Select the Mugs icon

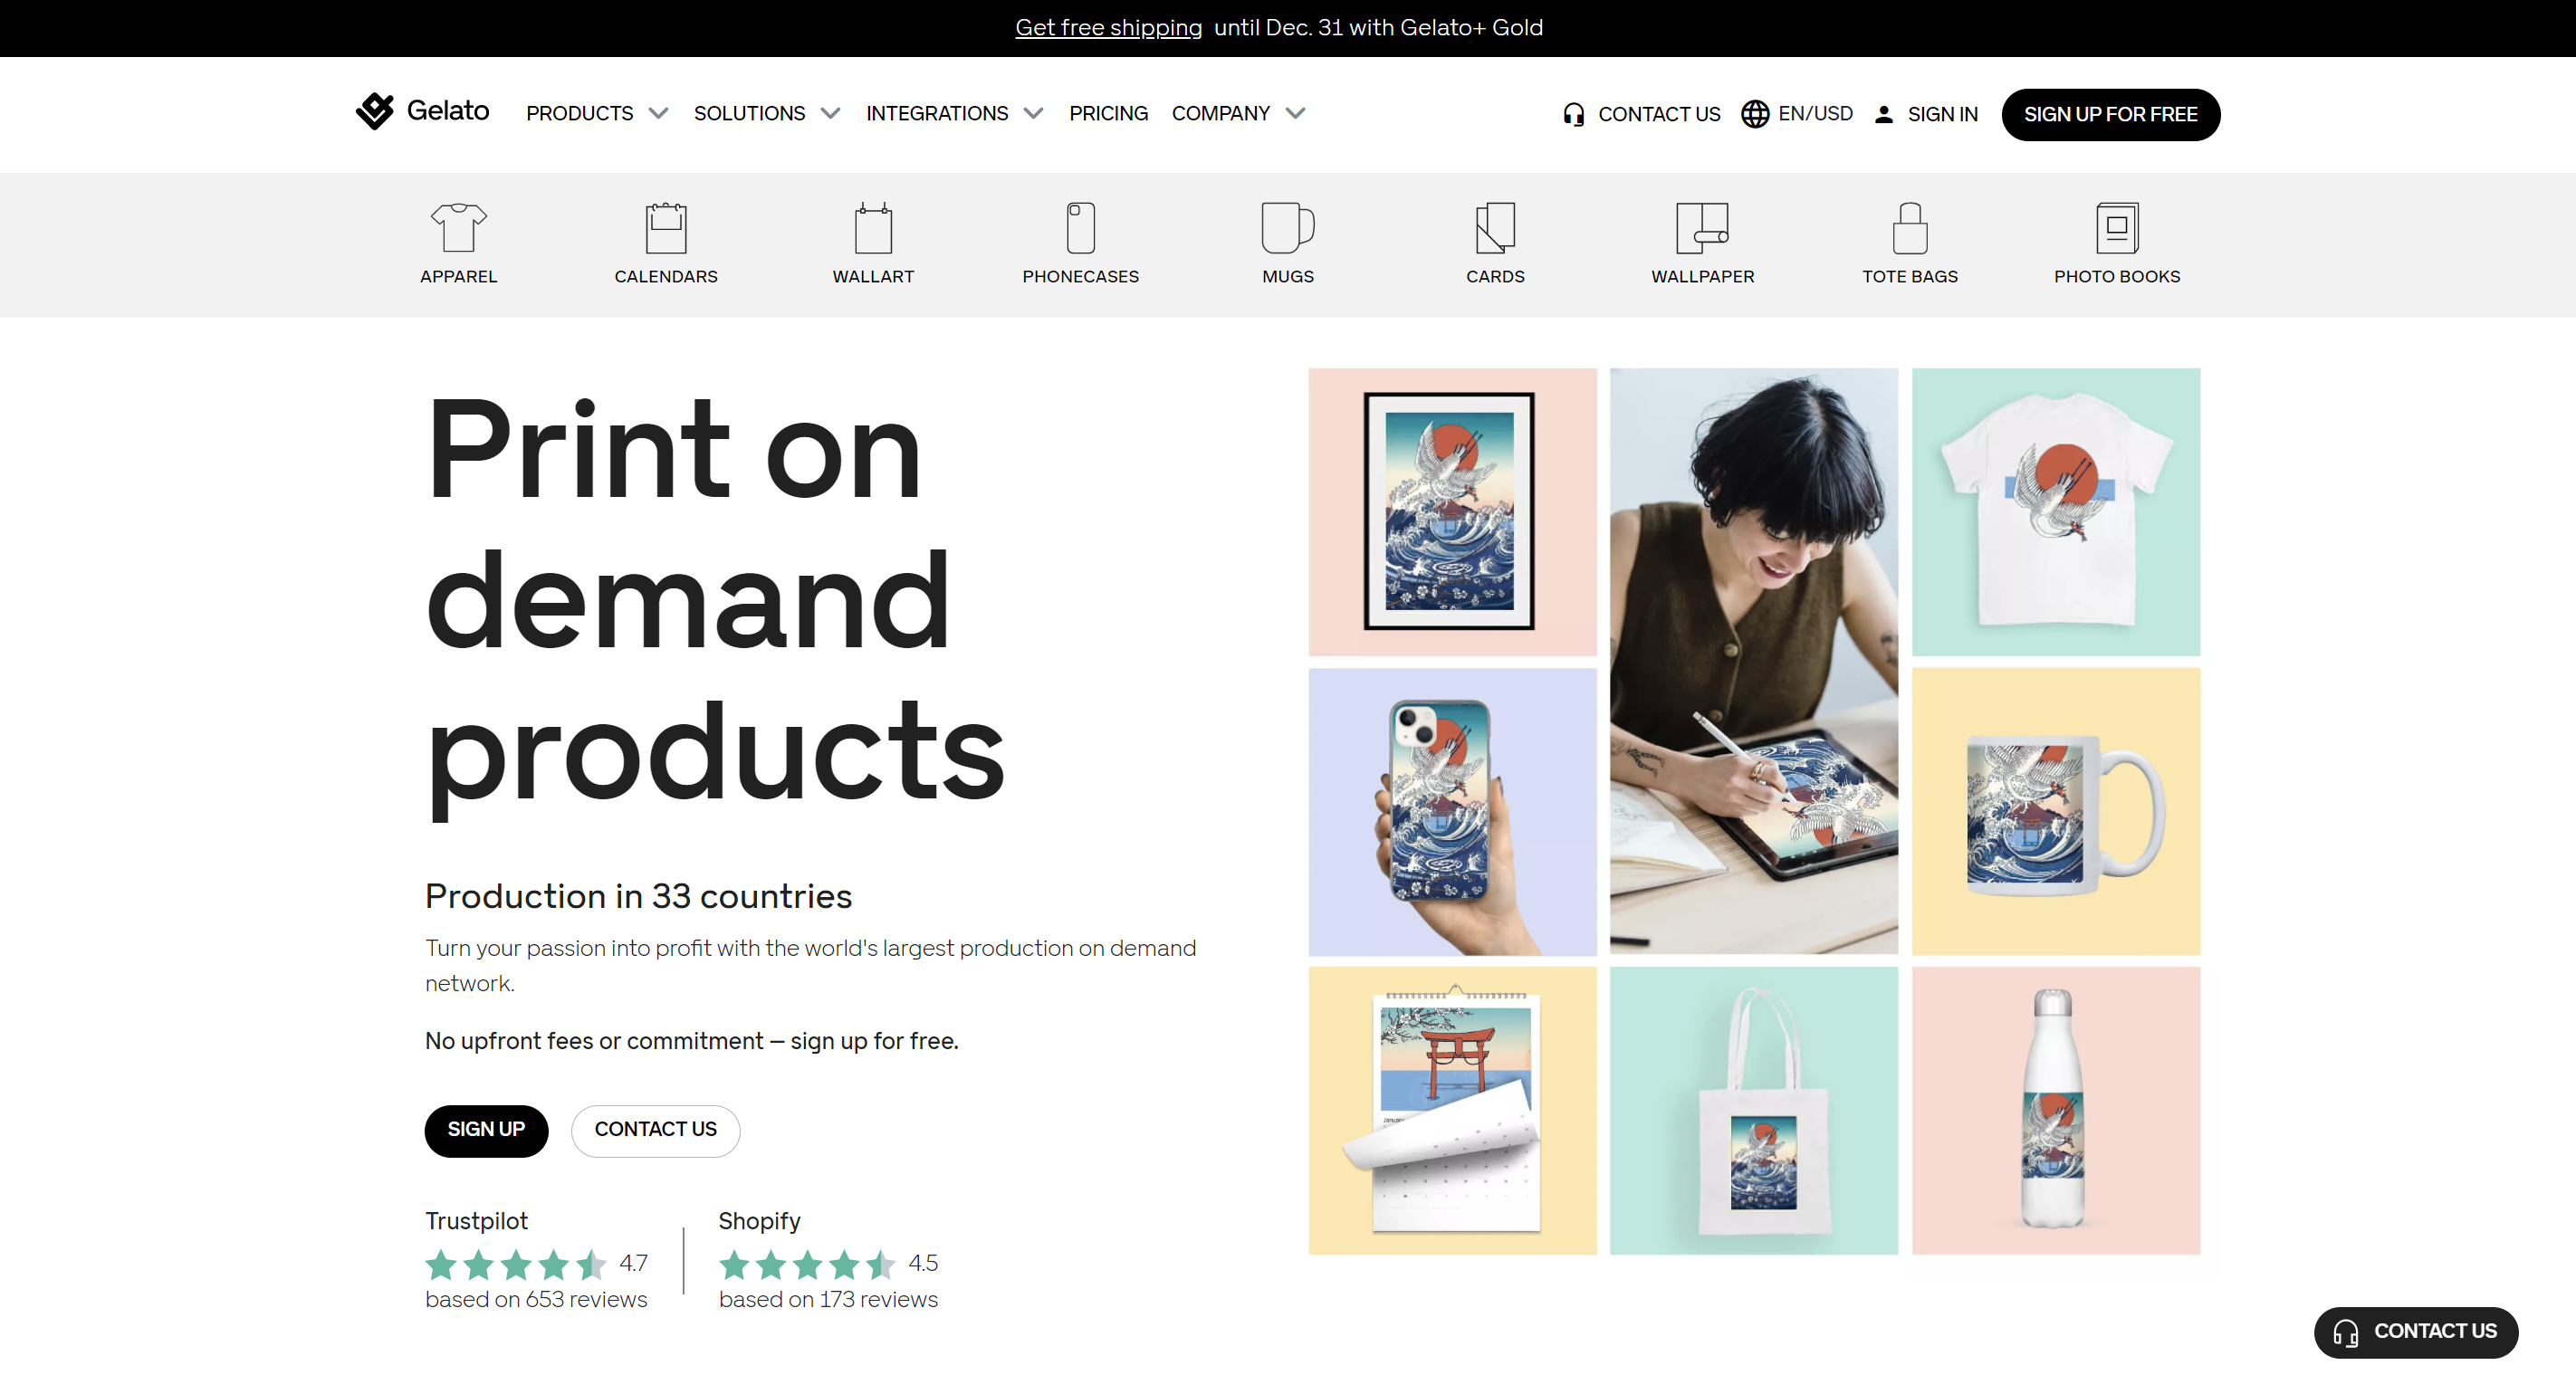point(1288,227)
